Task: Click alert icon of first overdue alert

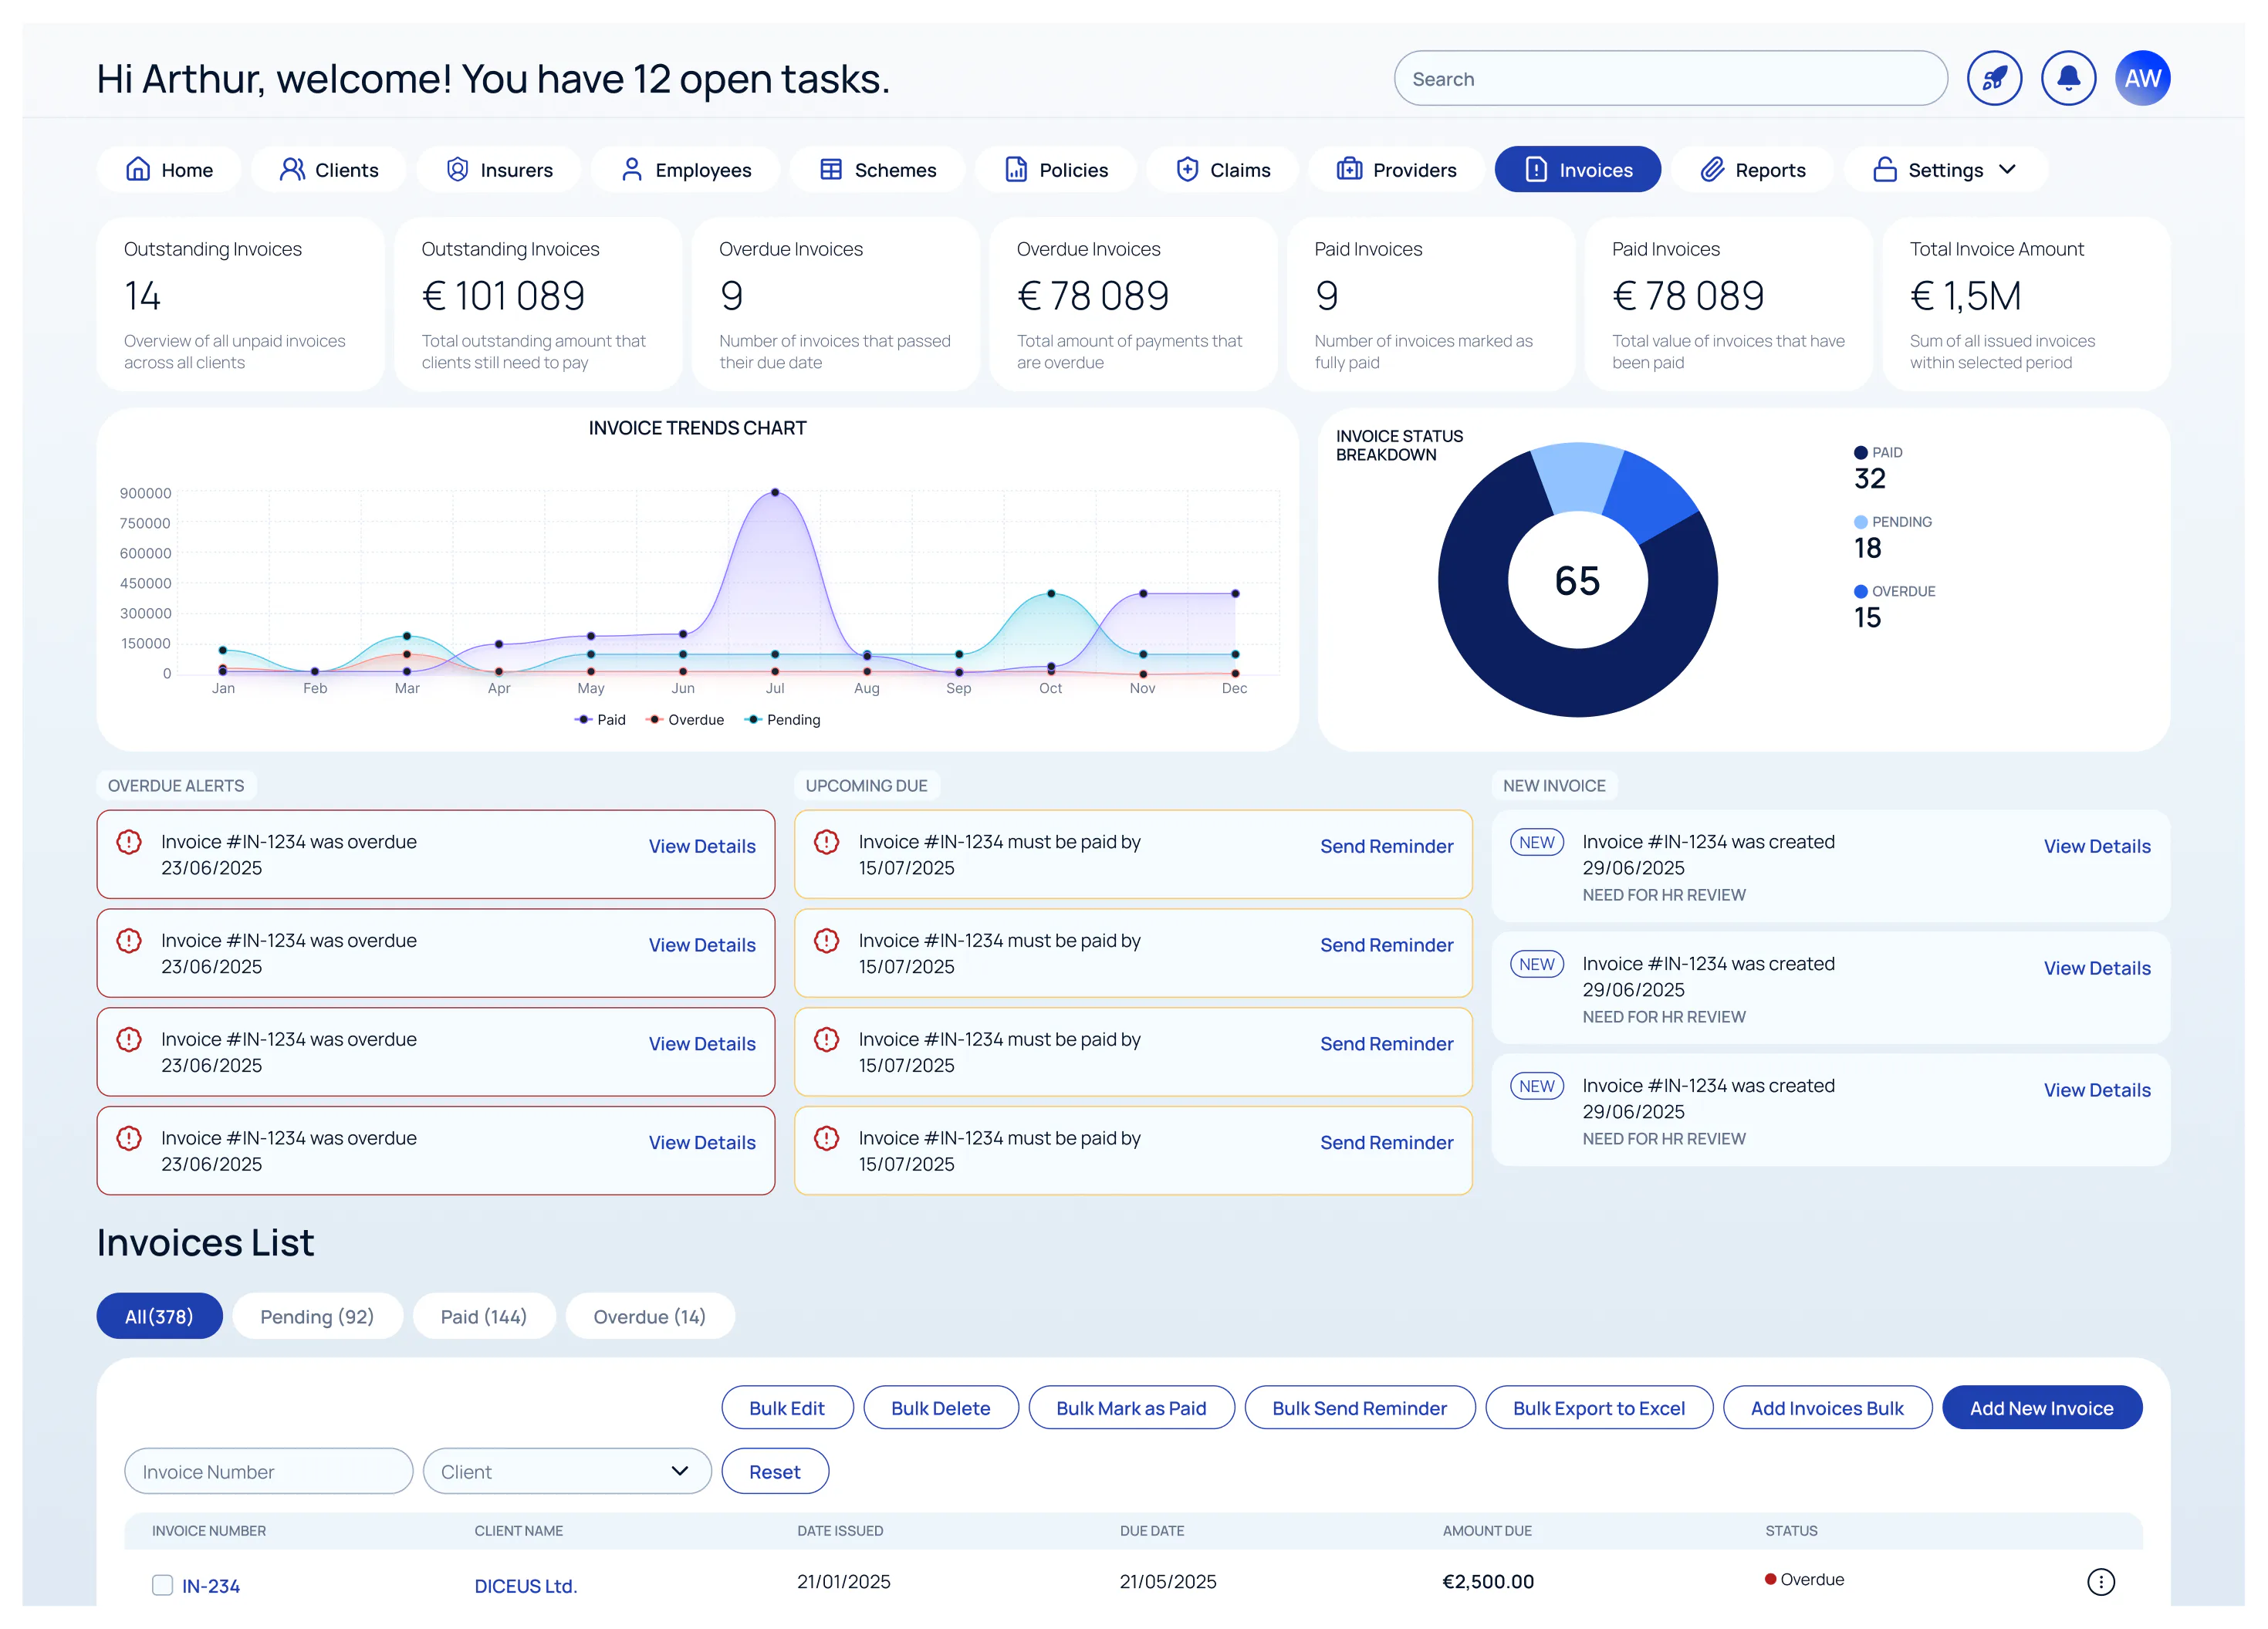Action: tap(129, 842)
